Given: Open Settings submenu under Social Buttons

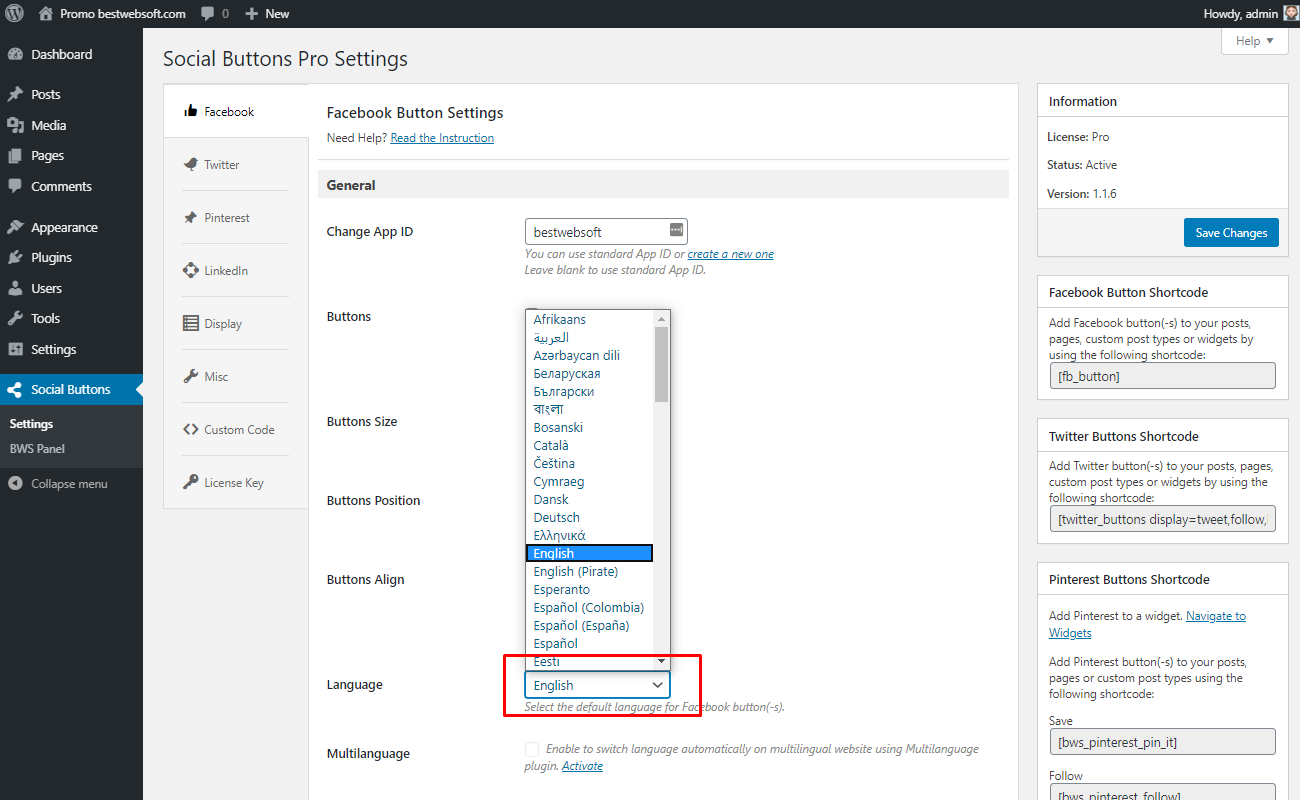Looking at the screenshot, I should click(31, 424).
